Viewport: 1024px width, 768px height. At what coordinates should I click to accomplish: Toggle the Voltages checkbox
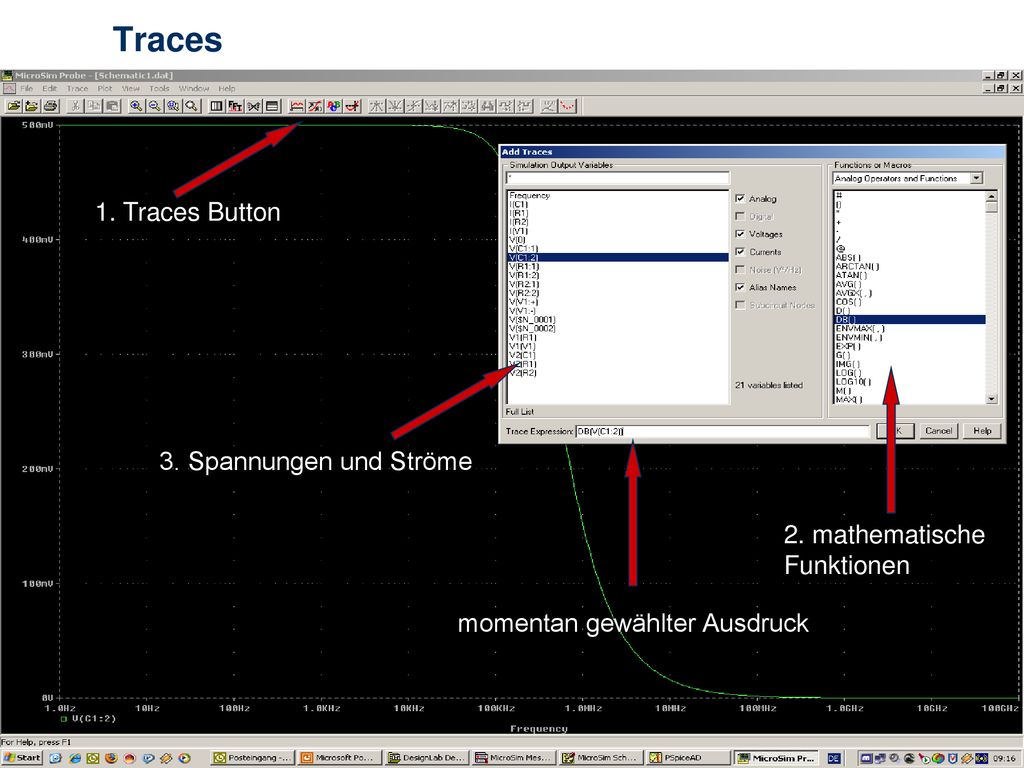(740, 234)
